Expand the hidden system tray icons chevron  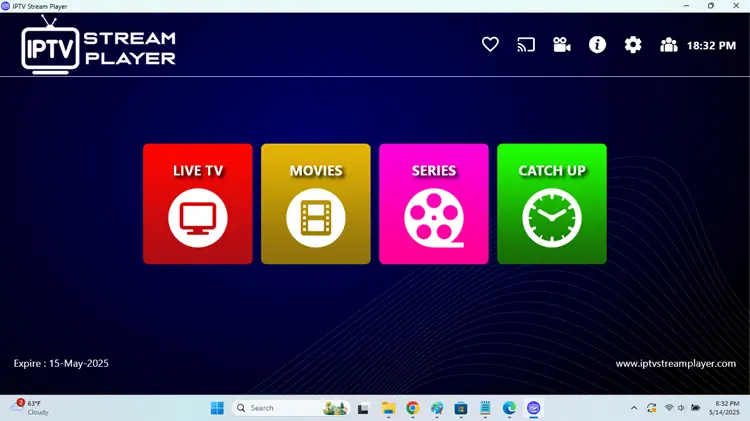(x=634, y=408)
